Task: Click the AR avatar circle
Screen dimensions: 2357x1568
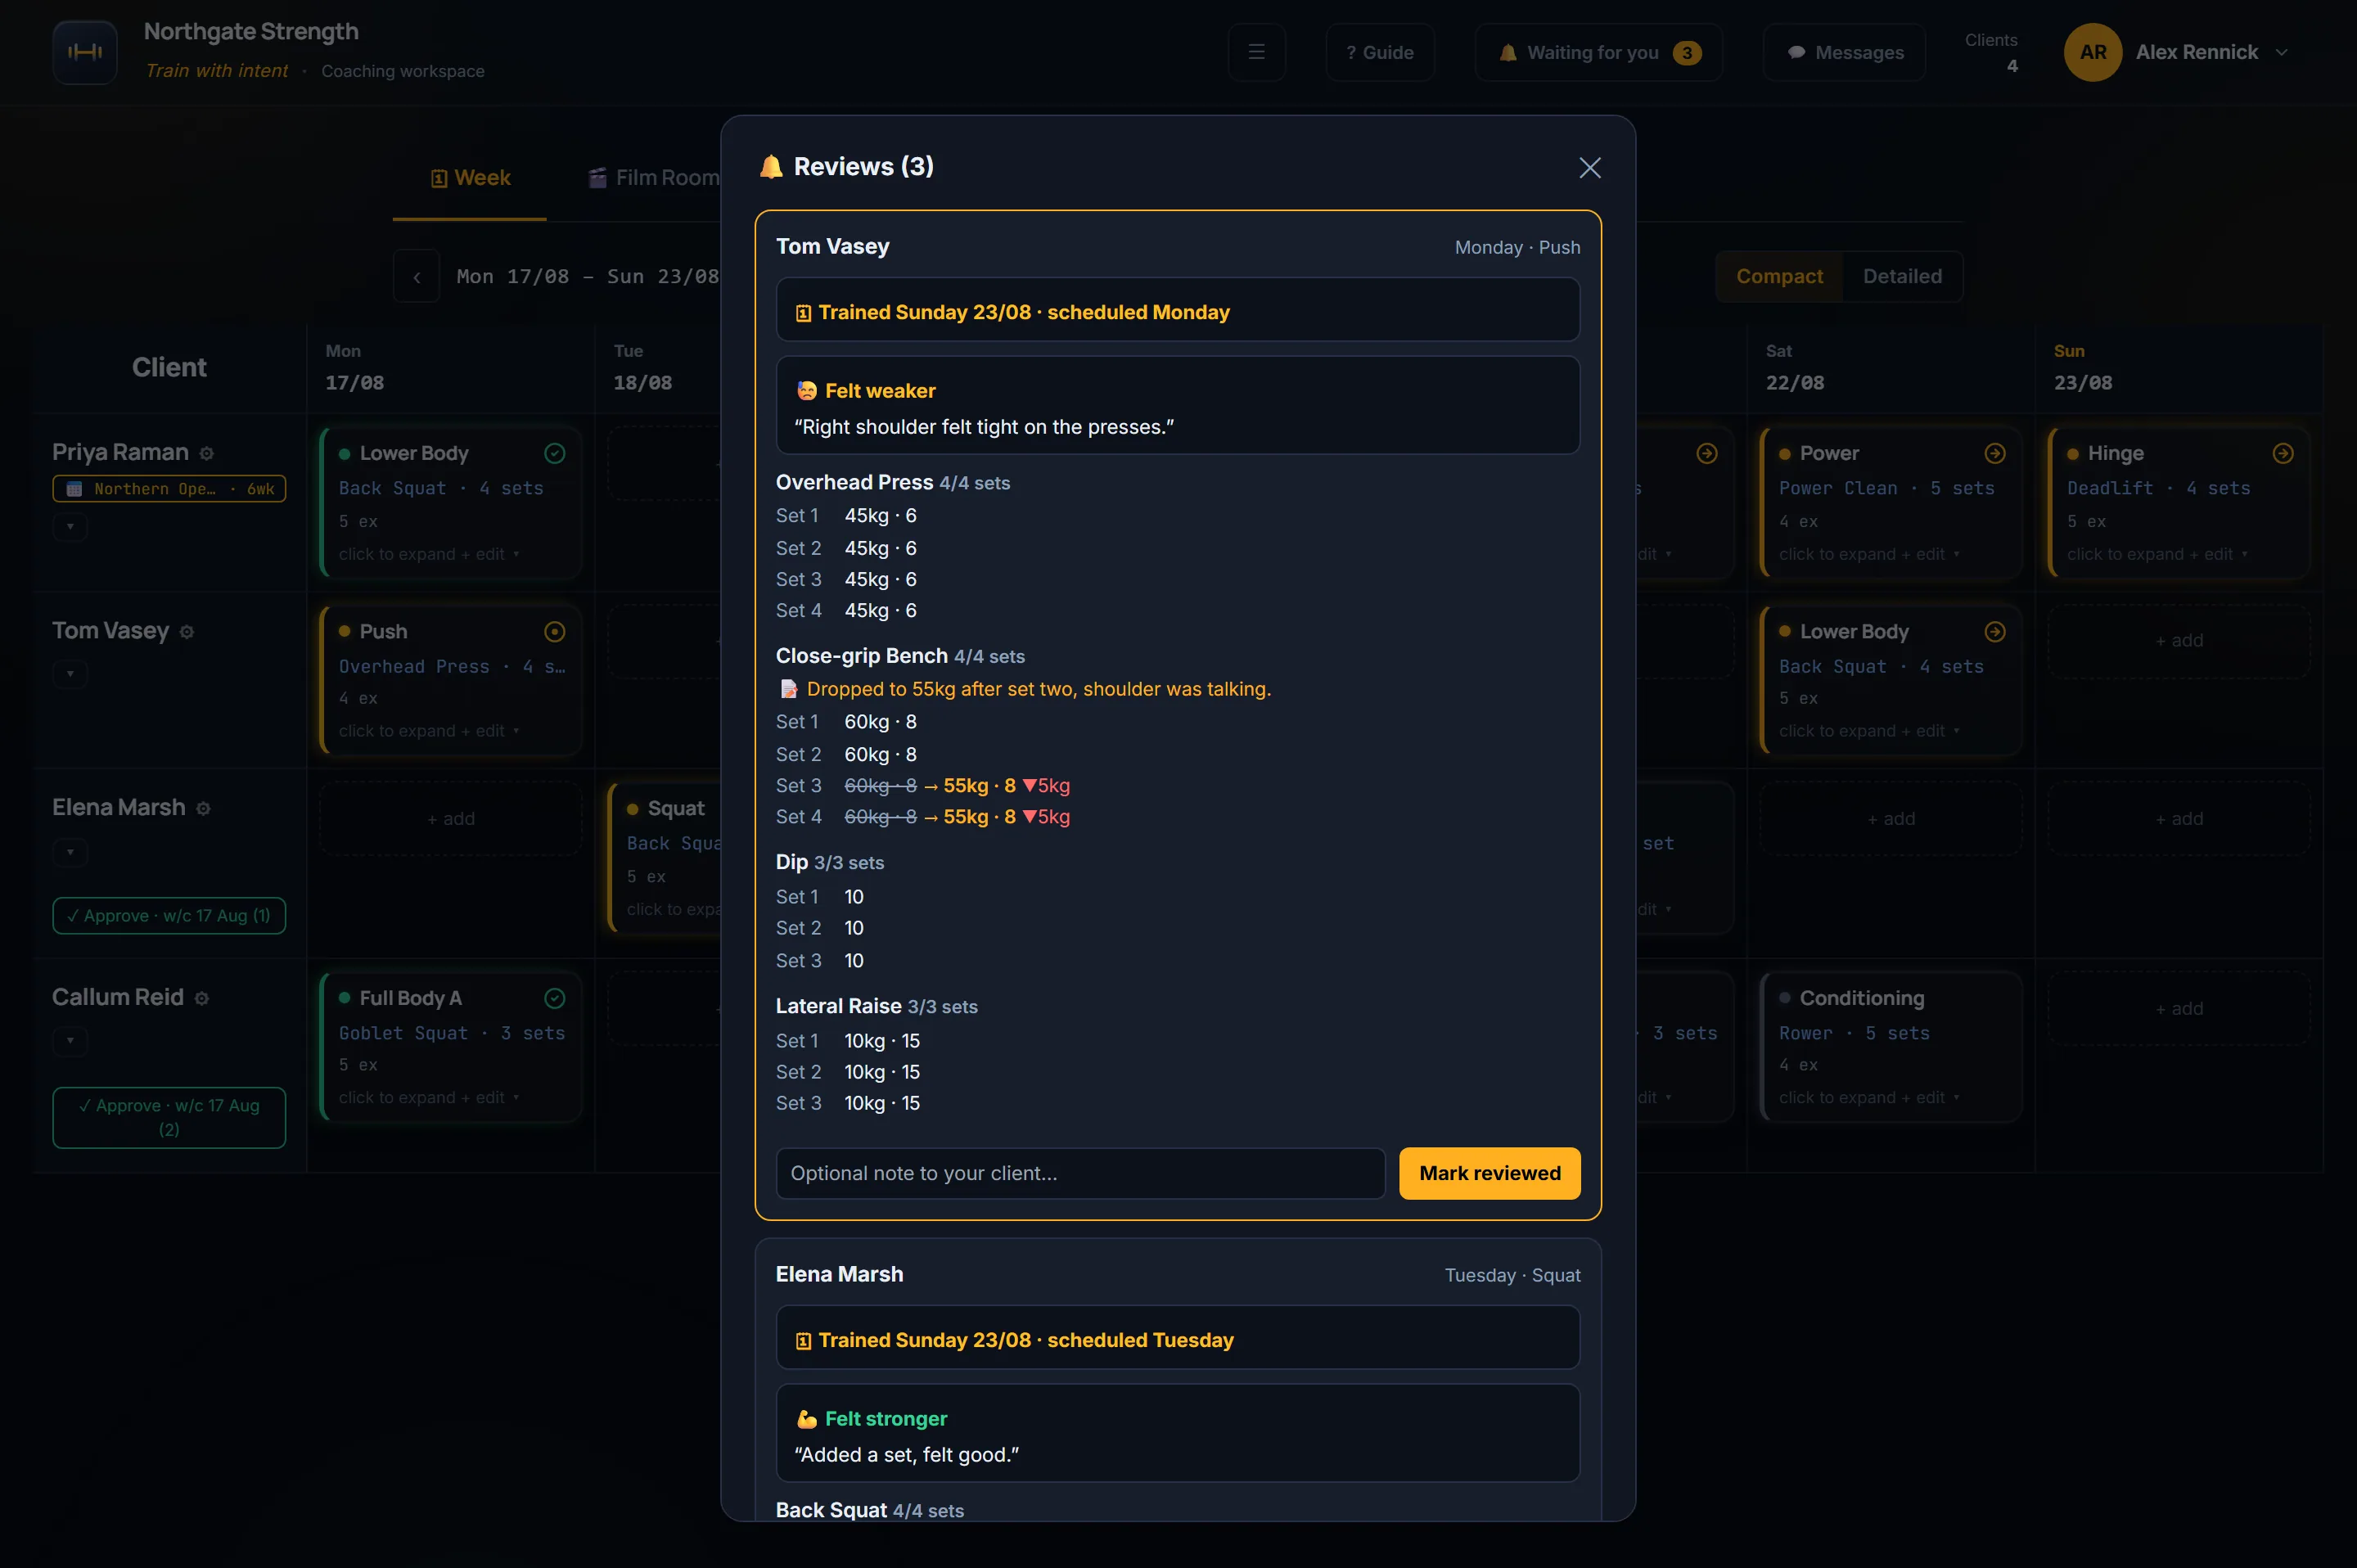Action: [2093, 52]
